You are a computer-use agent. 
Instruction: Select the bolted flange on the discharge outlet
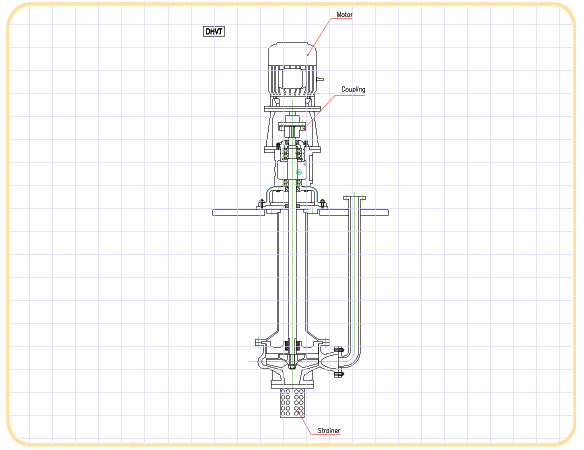pos(338,362)
